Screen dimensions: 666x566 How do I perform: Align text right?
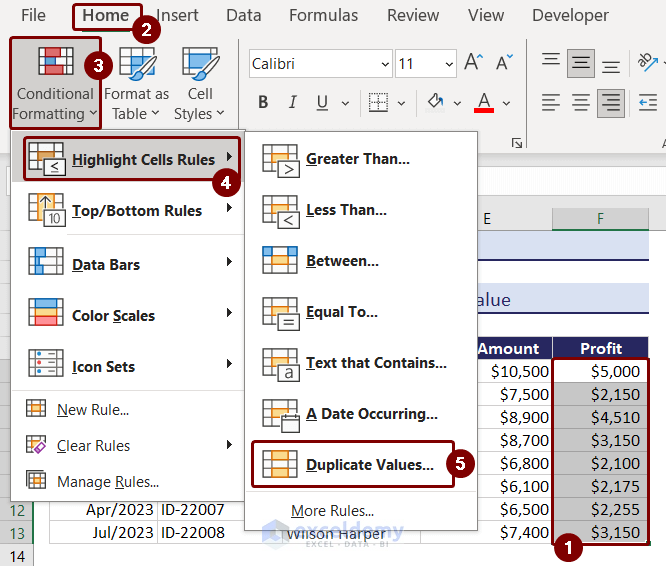tap(611, 103)
